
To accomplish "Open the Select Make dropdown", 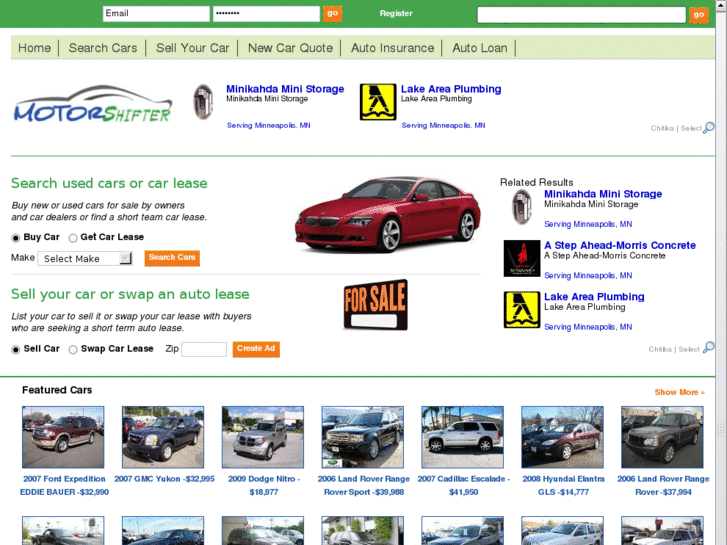I will click(85, 258).
